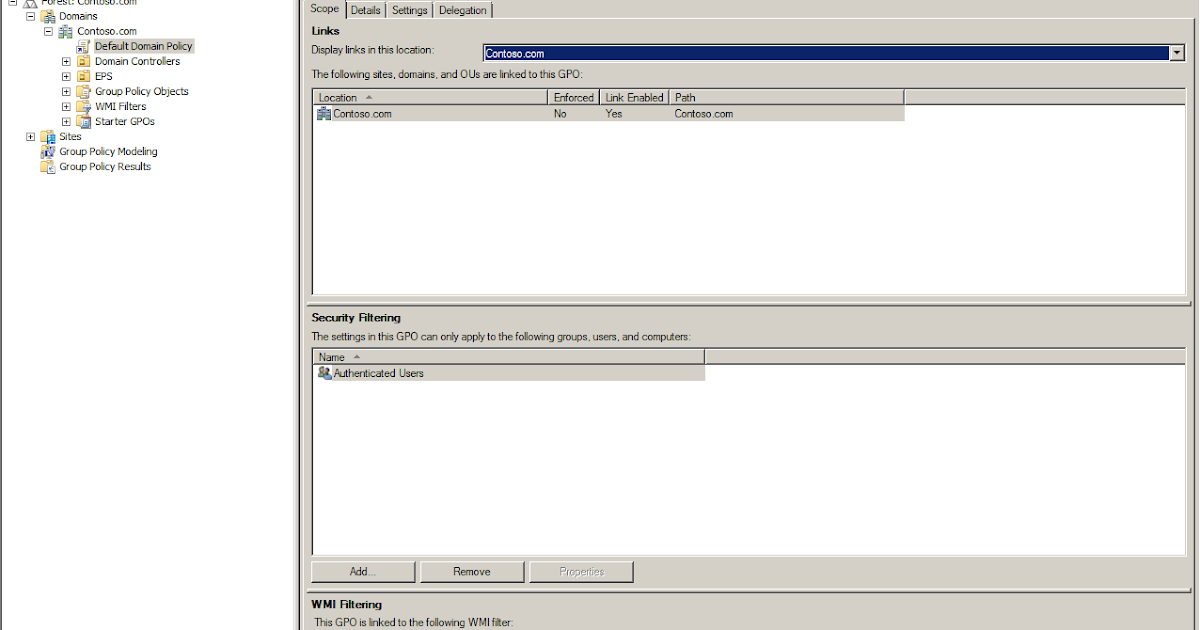Sort by the Link Enabled column header
The image size is (1200, 630).
coord(633,97)
